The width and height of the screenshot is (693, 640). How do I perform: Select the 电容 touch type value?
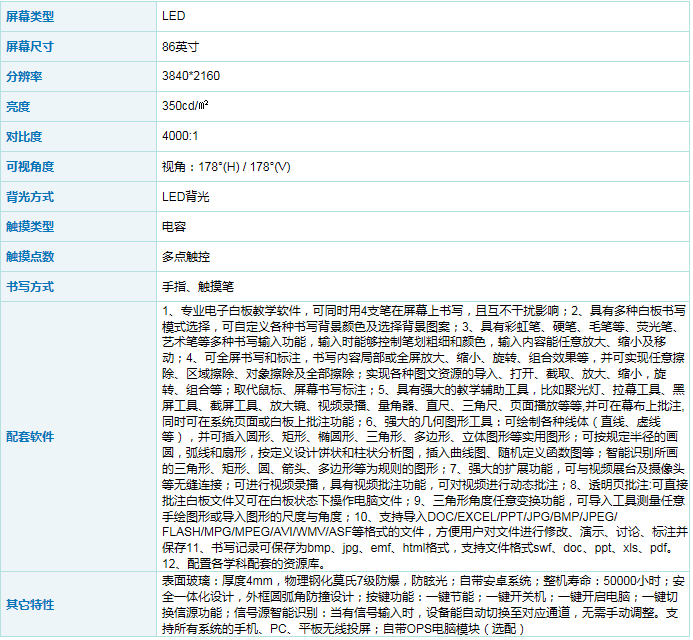(x=174, y=227)
